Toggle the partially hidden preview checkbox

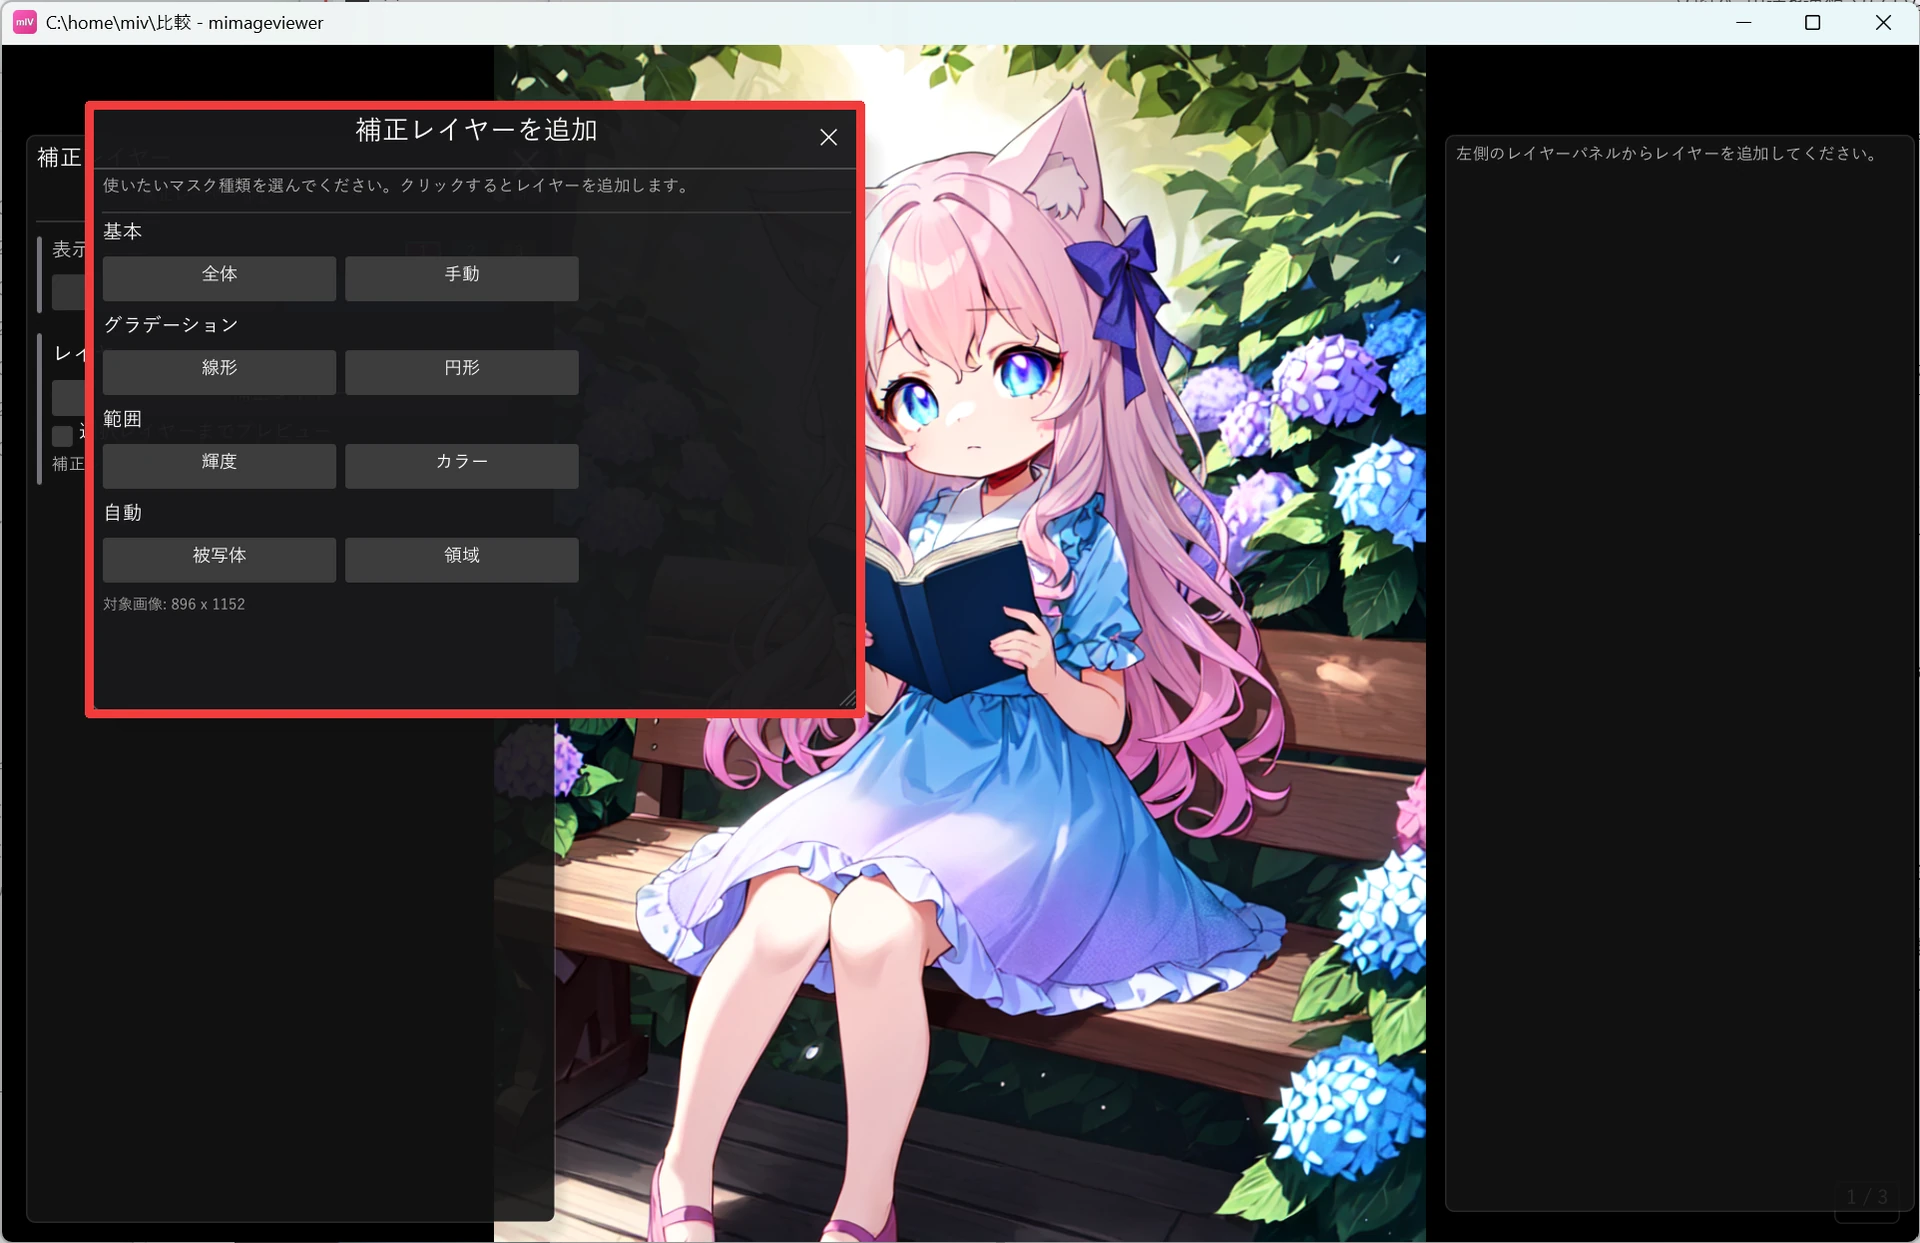point(63,435)
